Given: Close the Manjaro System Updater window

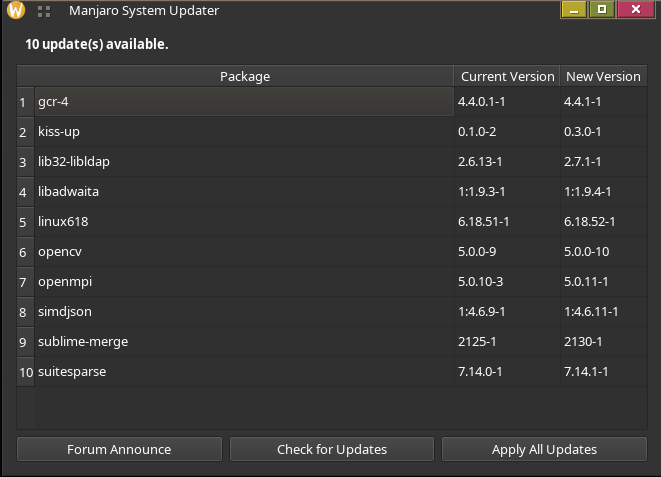Looking at the screenshot, I should 636,10.
